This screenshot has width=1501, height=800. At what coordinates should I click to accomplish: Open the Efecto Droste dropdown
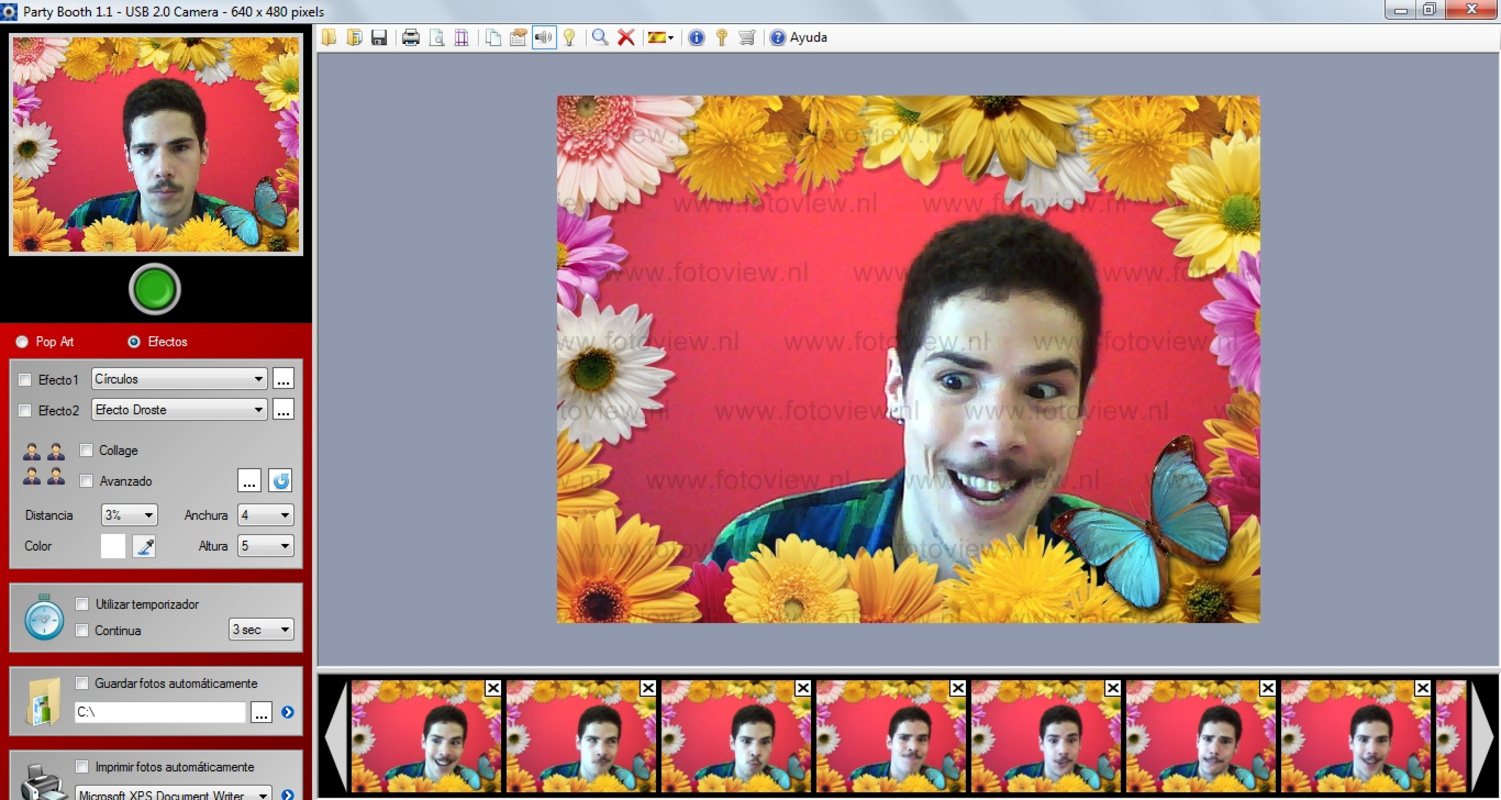pos(180,410)
